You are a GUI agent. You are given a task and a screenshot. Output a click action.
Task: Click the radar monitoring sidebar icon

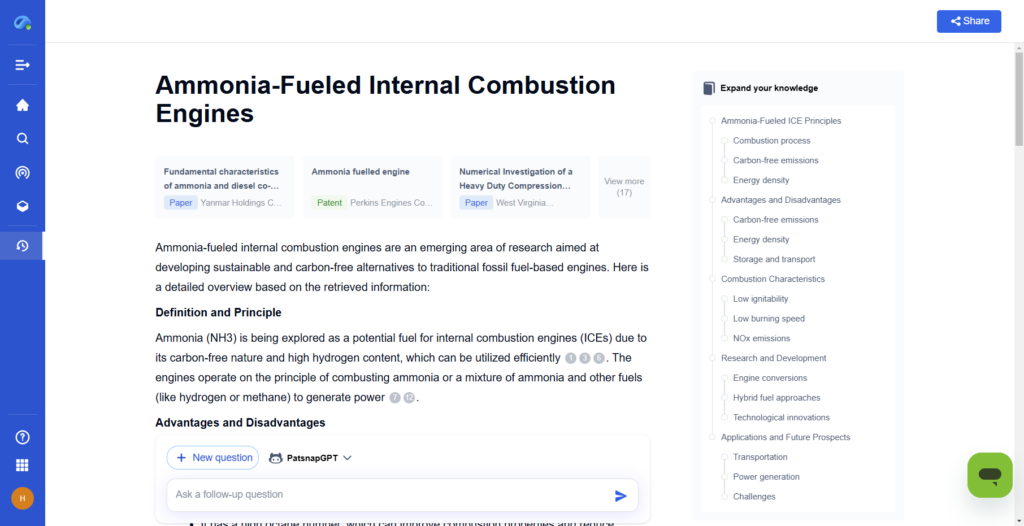[x=22, y=172]
